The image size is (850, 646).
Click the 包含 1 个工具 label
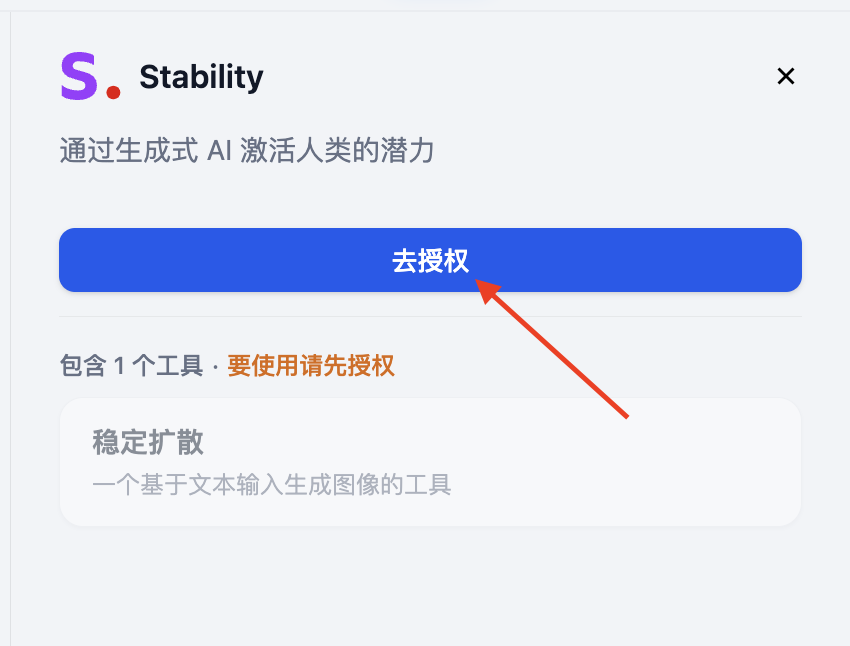(131, 365)
